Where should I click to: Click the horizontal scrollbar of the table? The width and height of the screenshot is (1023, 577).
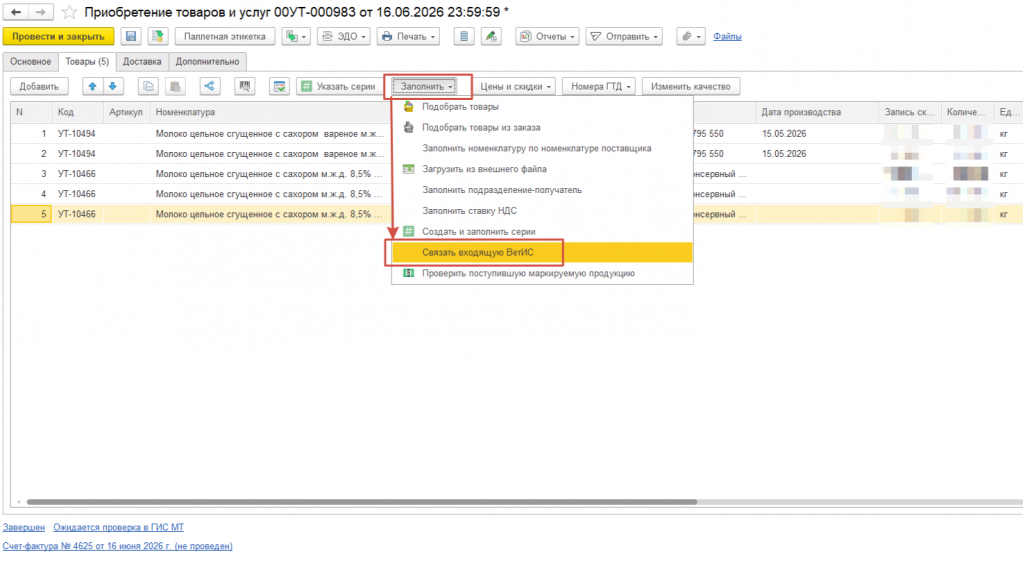(x=362, y=502)
